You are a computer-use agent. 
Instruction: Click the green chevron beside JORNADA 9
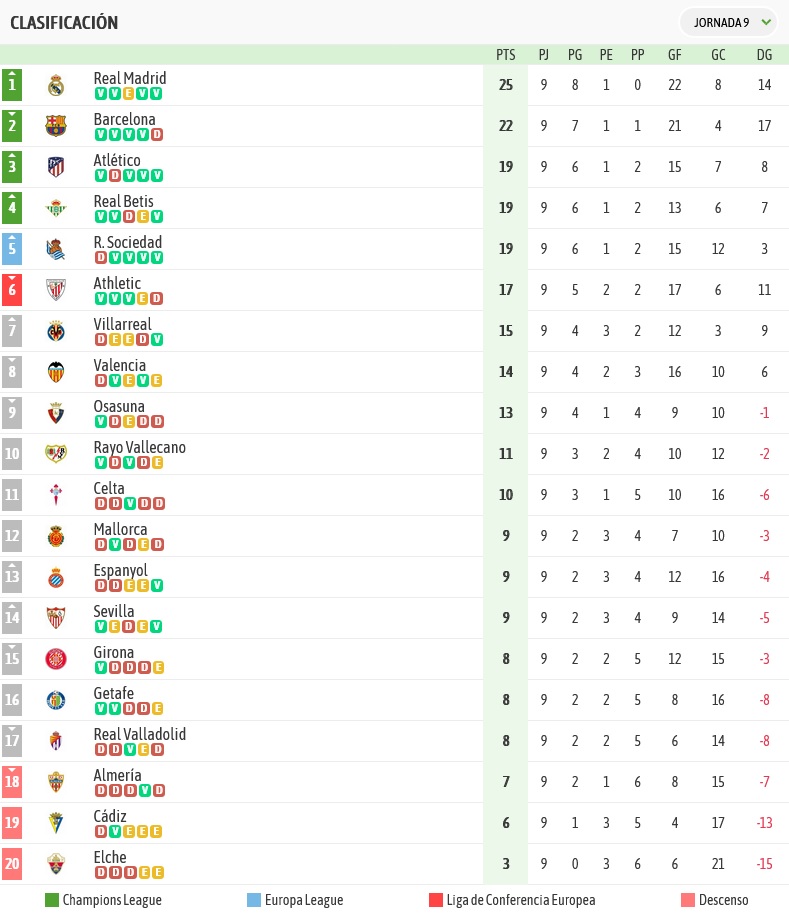(766, 23)
